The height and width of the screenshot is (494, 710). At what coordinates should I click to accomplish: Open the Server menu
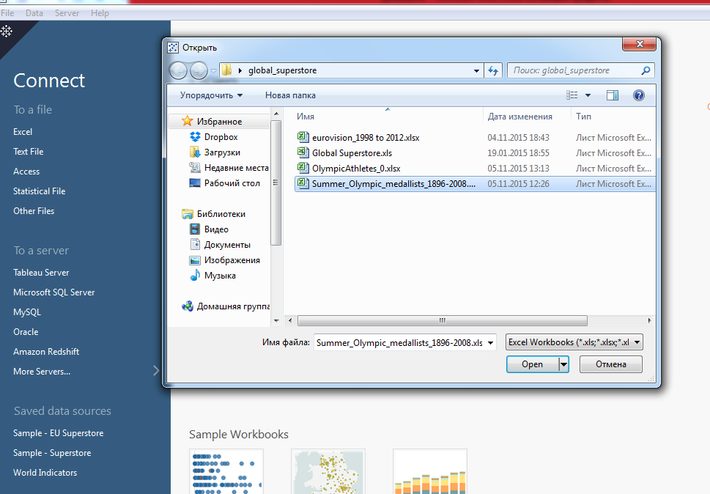(67, 13)
